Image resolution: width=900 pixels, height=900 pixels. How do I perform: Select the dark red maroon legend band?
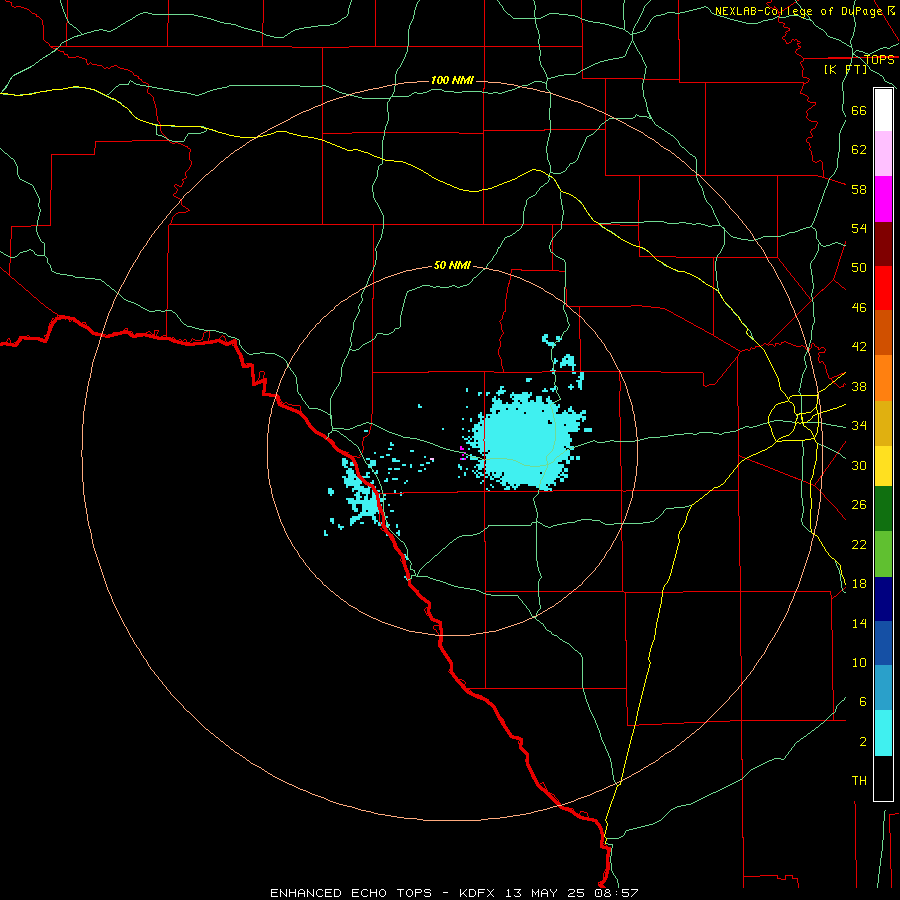pos(883,244)
